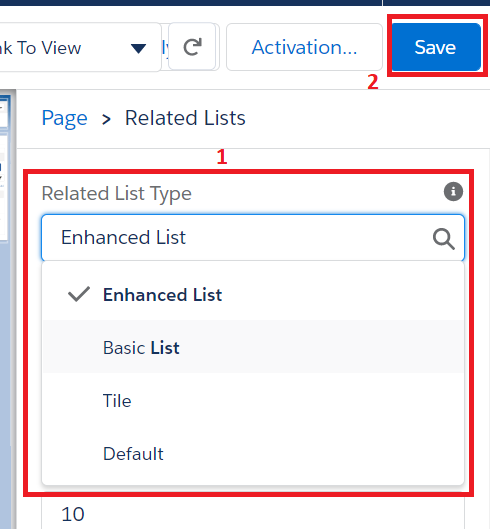Click the info icon beside Related List Type

(453, 192)
